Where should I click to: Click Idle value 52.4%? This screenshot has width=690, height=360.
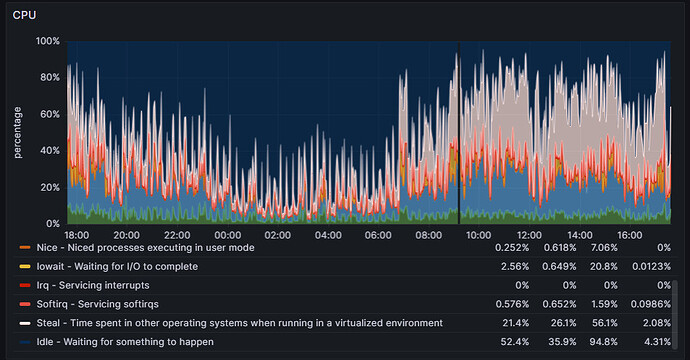515,342
